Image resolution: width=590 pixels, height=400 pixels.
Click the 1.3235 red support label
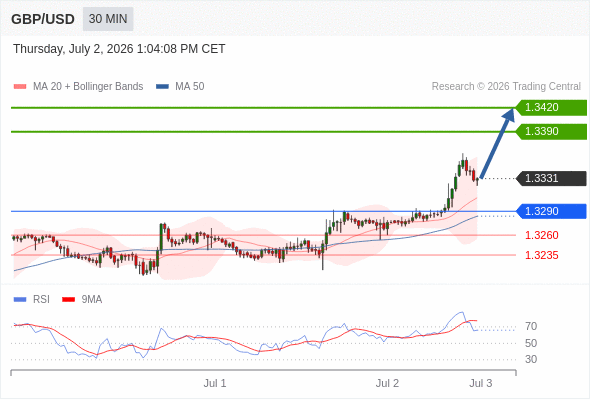pyautogui.click(x=541, y=255)
